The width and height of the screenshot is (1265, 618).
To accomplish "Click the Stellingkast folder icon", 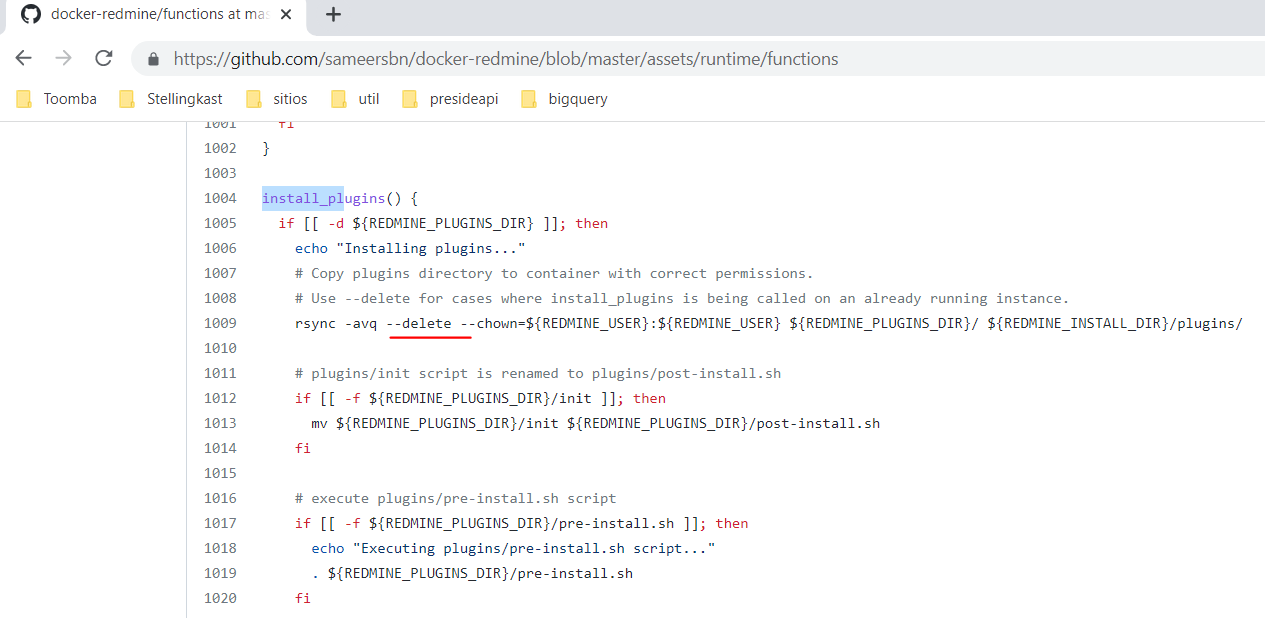I will [127, 98].
